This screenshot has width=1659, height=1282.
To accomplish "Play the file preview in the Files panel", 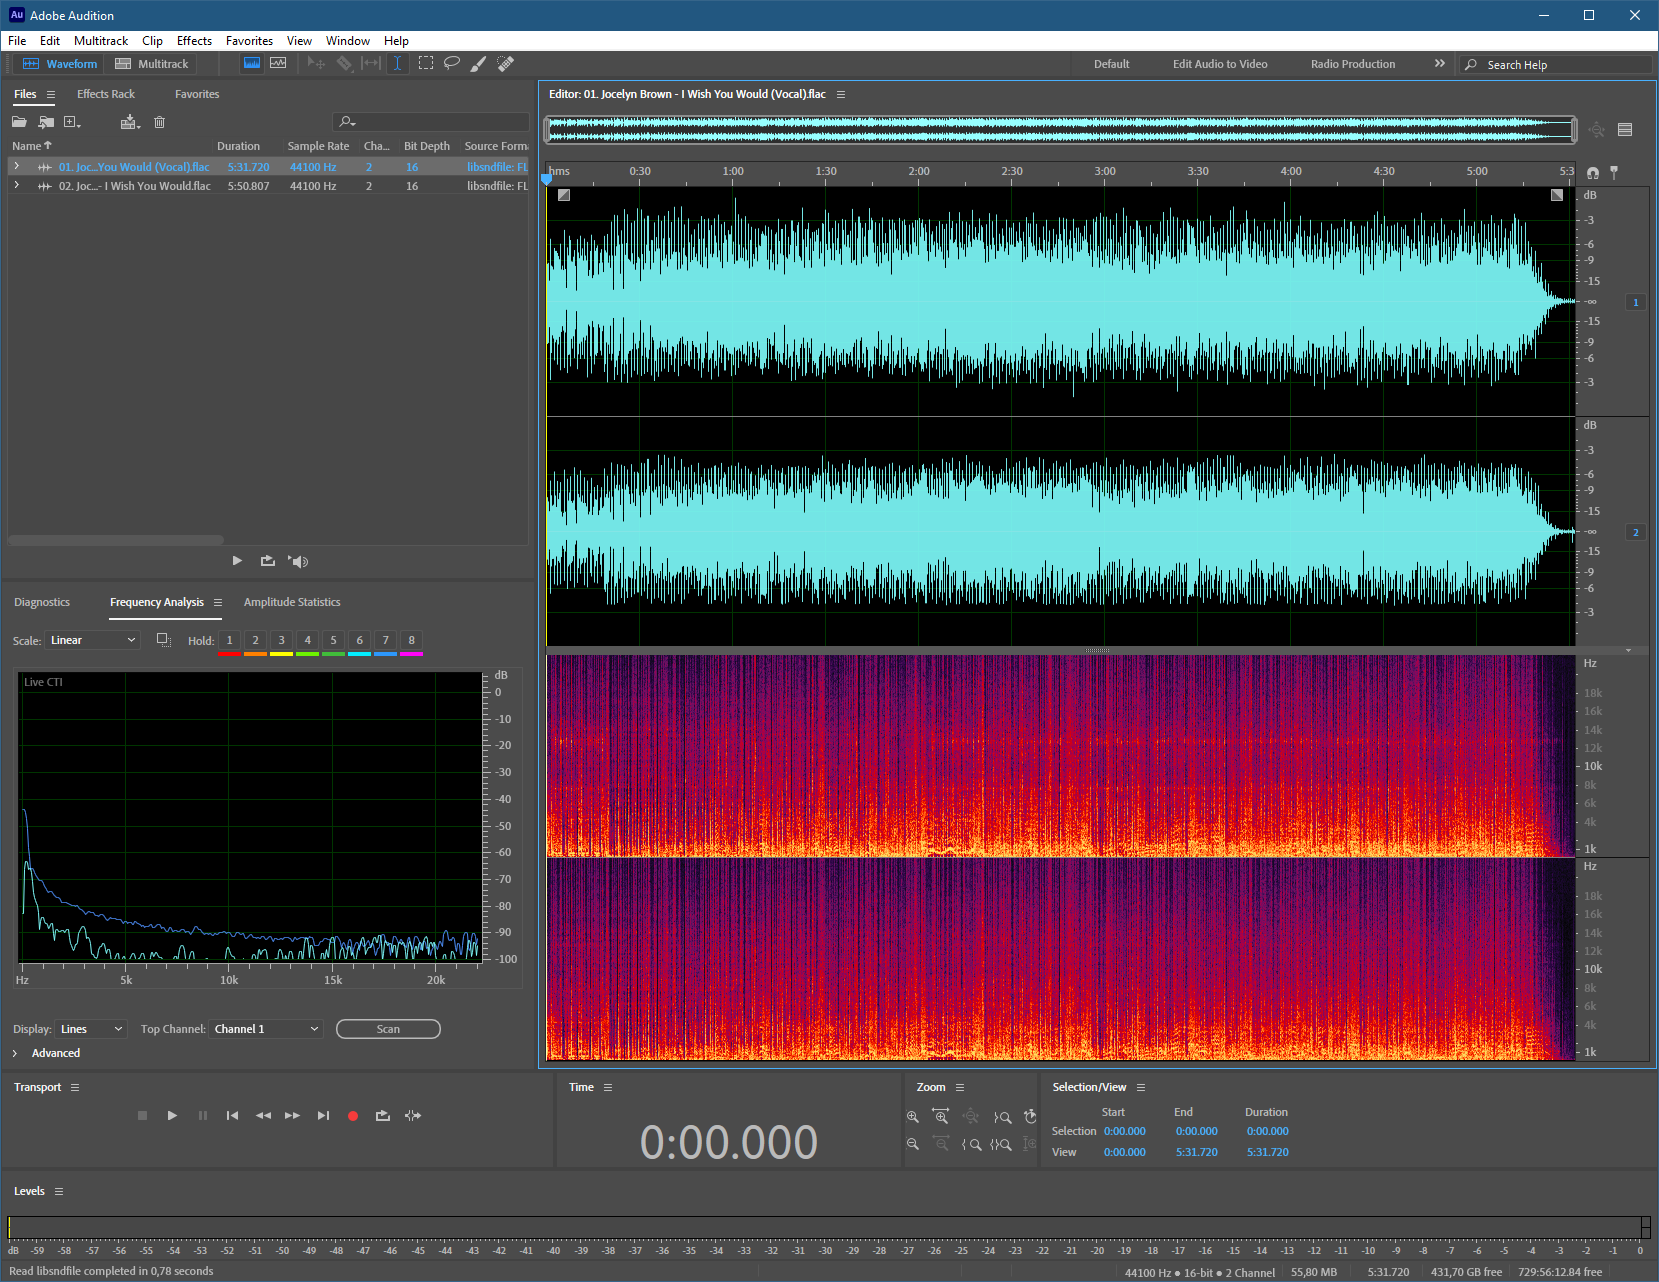I will (237, 561).
